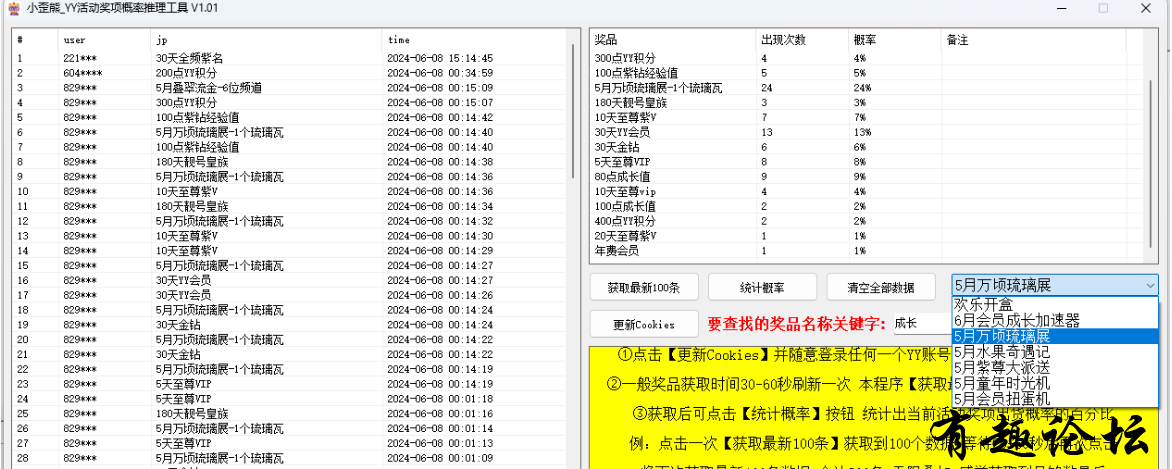Click the time column header
1172x469 pixels.
coord(475,40)
